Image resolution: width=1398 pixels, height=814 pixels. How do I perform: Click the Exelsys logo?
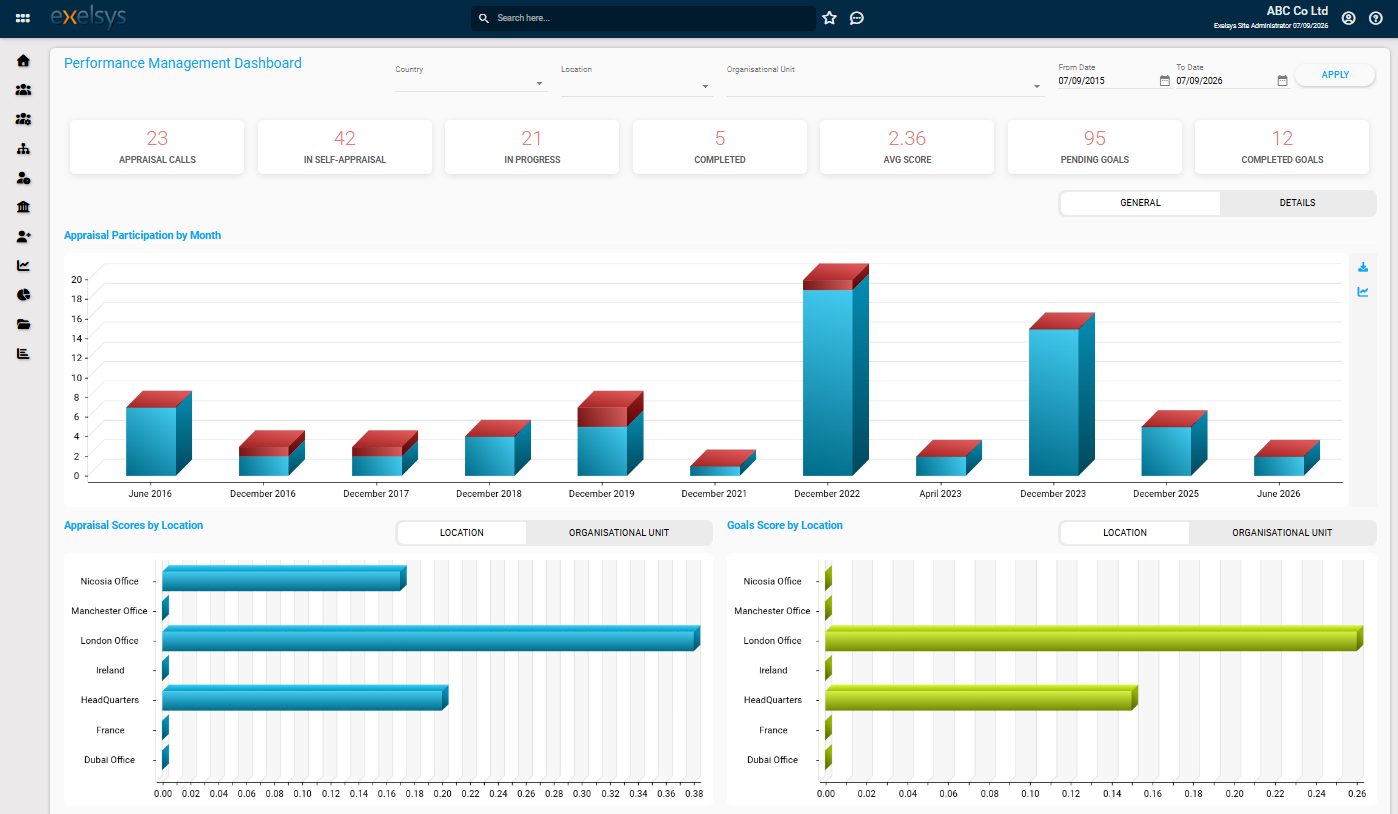[88, 18]
